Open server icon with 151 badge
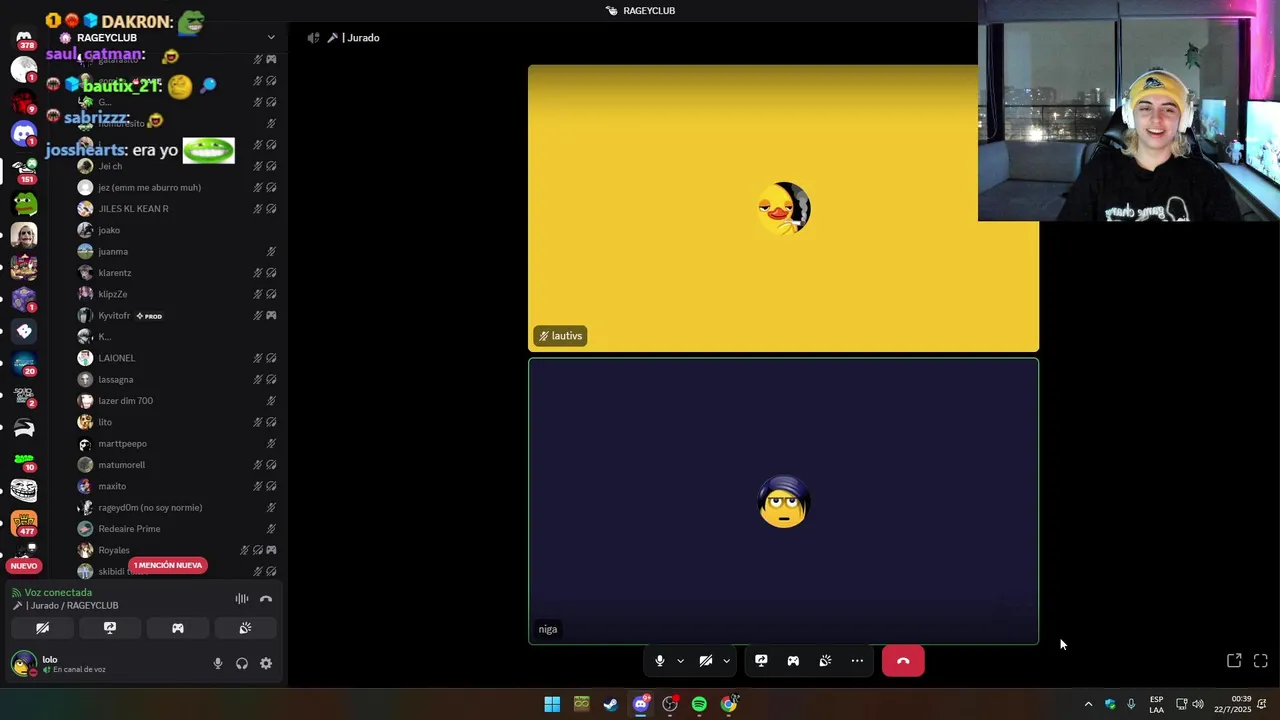Viewport: 1280px width, 720px height. point(24,171)
